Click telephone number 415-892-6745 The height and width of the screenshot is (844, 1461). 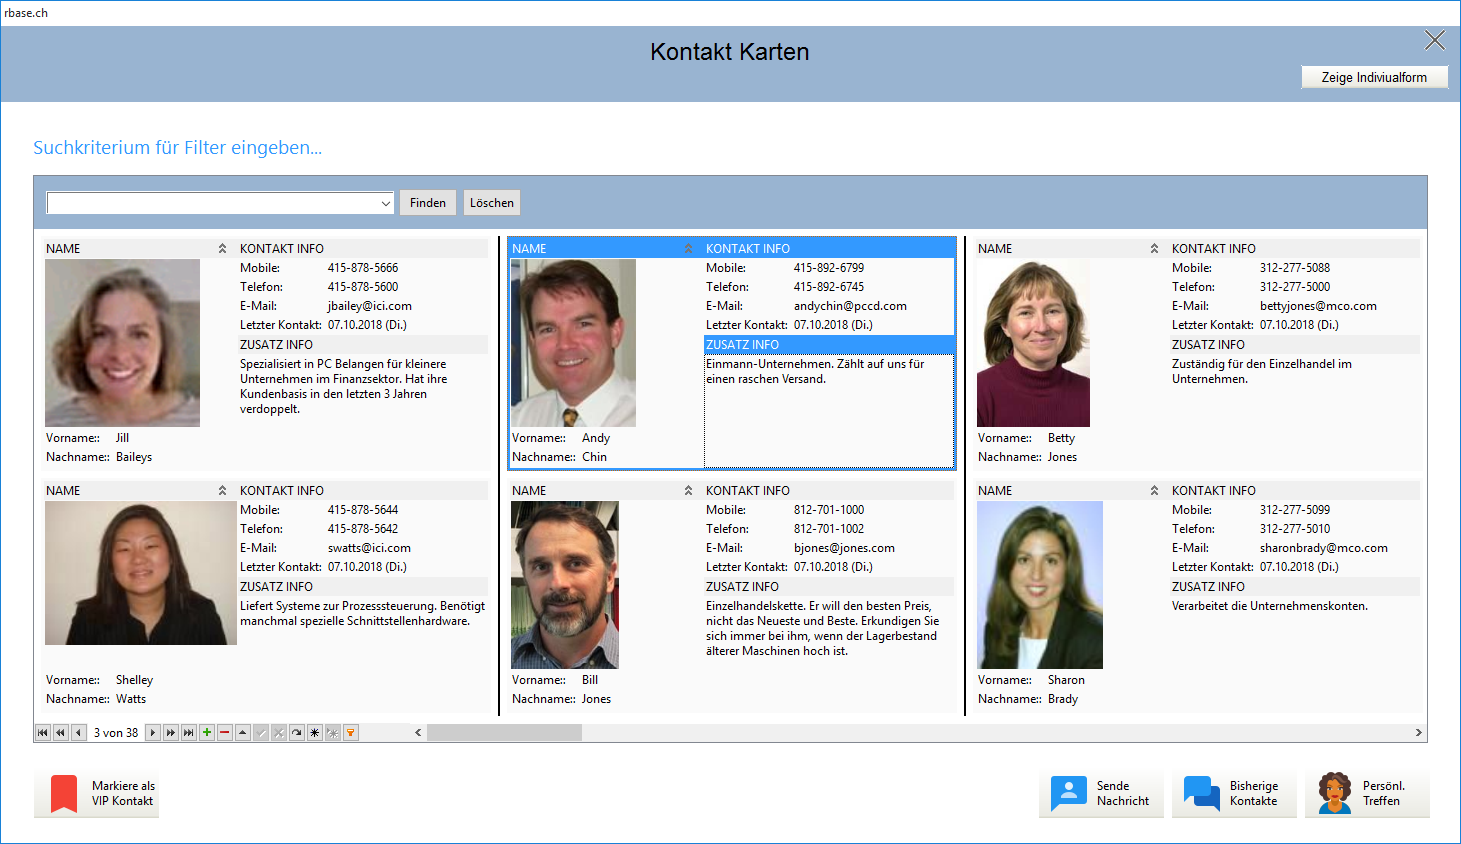(829, 287)
